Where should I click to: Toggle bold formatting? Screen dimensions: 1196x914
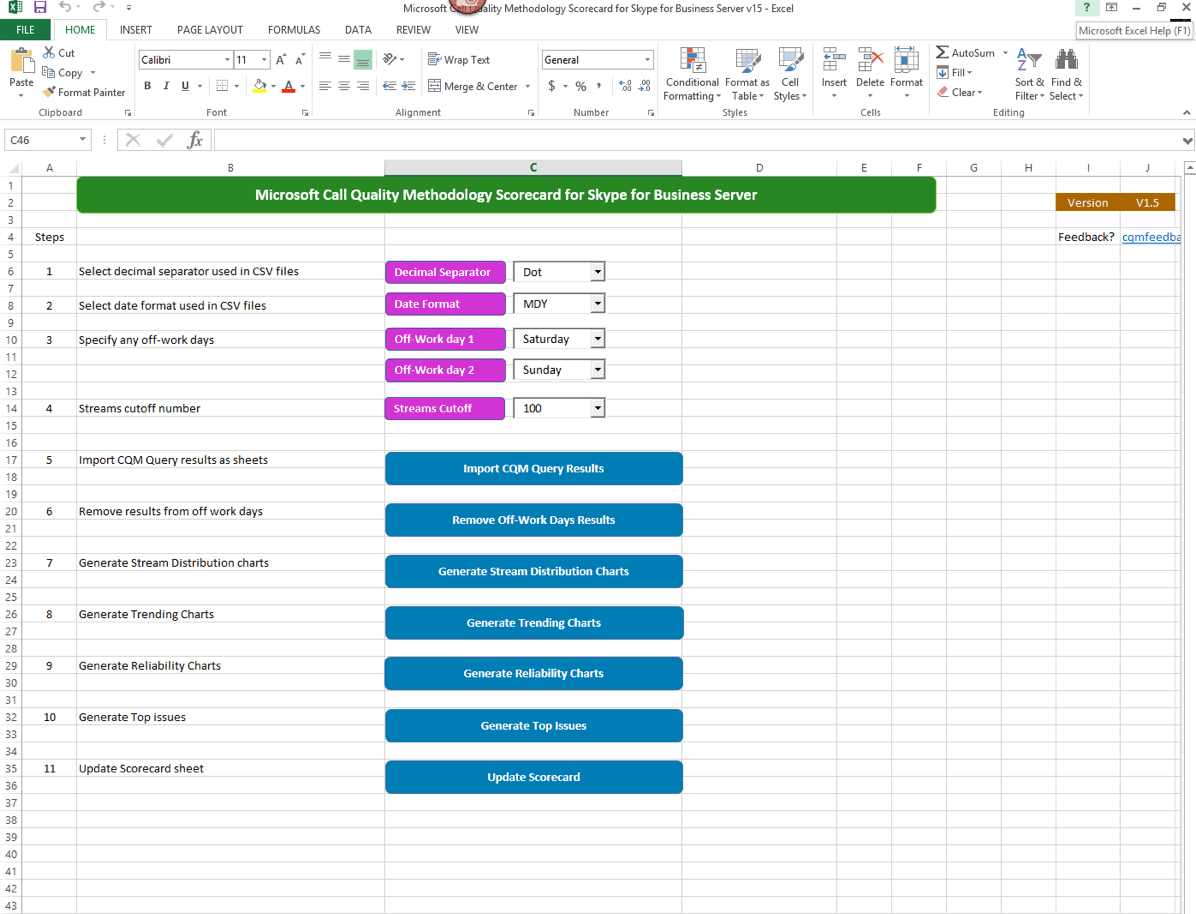[x=146, y=85]
